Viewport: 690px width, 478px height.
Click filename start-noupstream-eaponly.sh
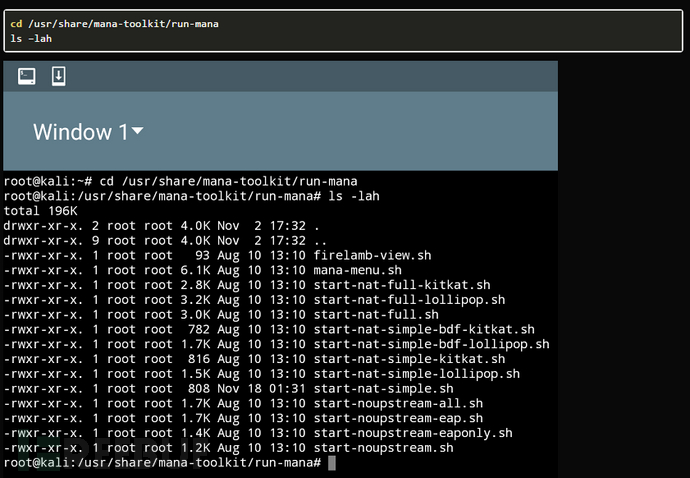click(x=413, y=433)
